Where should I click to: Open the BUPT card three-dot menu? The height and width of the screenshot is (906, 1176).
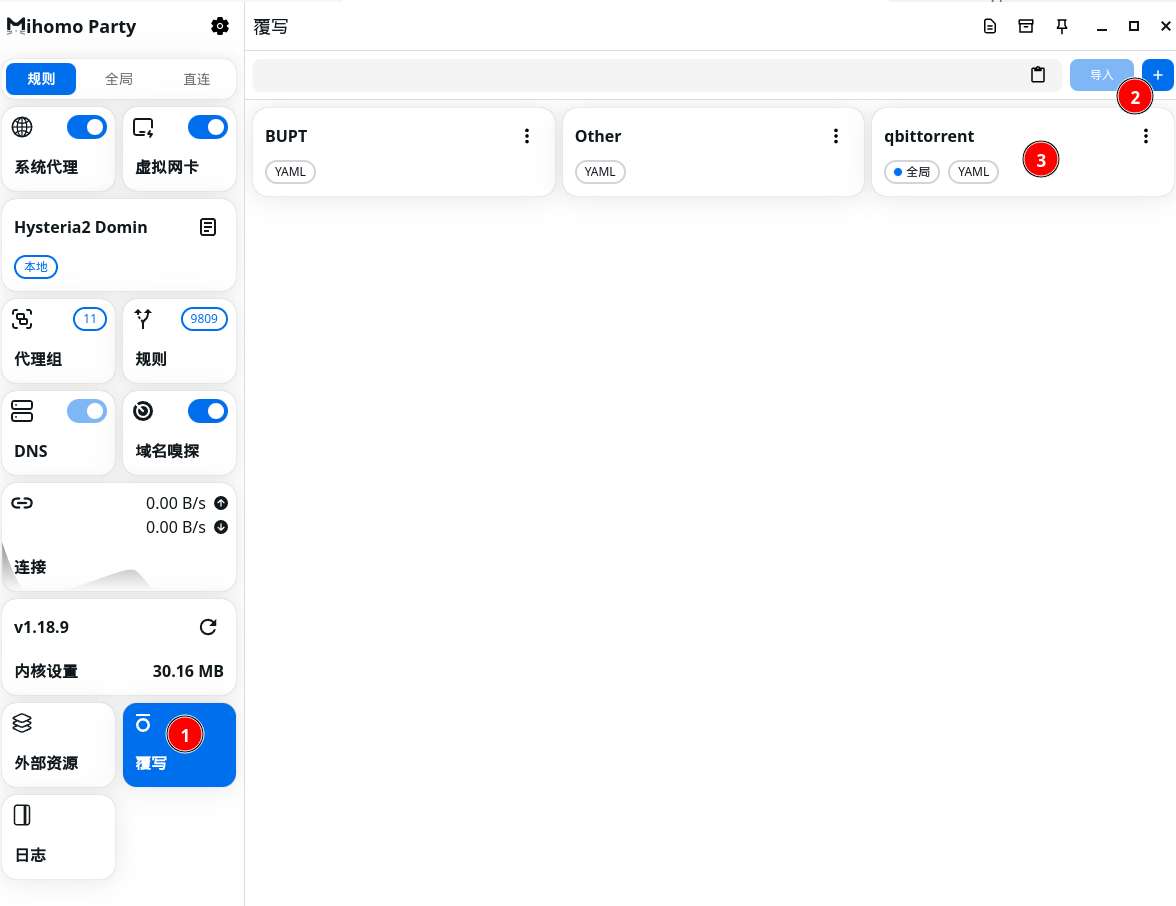(x=527, y=137)
